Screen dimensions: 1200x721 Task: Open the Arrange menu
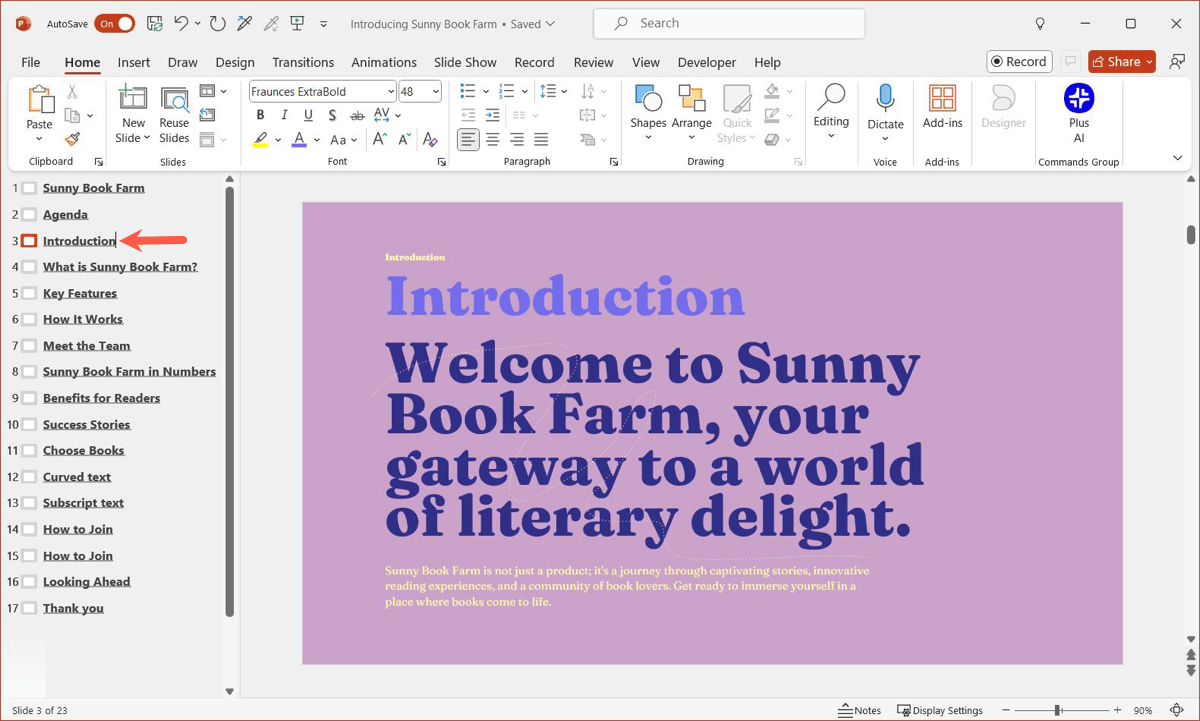tap(691, 113)
